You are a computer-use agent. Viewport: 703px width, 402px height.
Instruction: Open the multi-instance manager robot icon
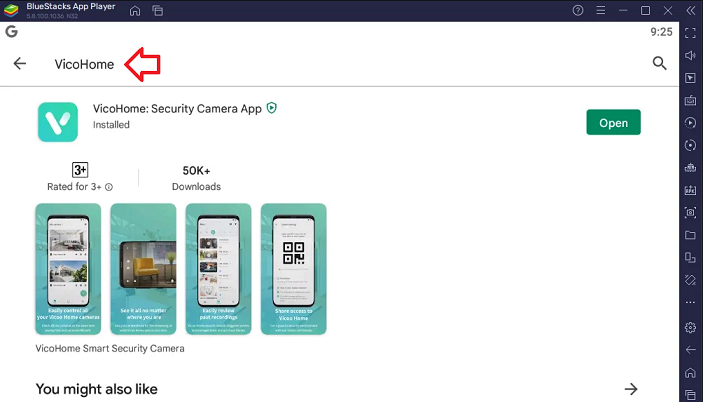tap(690, 168)
